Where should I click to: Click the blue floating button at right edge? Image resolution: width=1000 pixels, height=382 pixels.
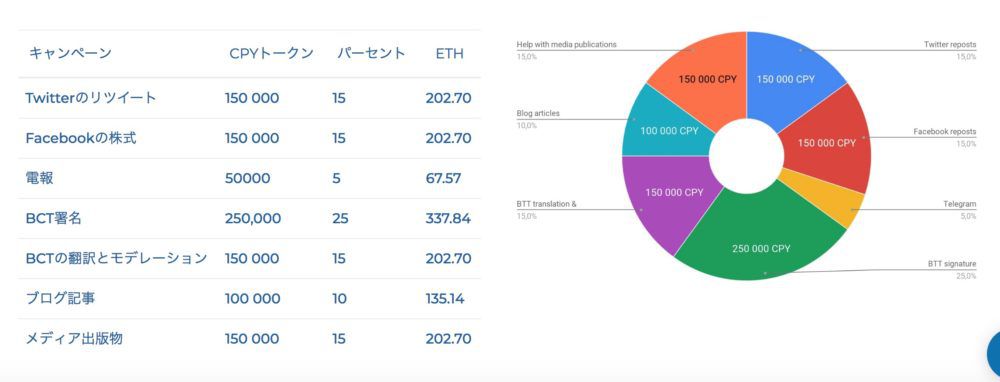click(994, 353)
